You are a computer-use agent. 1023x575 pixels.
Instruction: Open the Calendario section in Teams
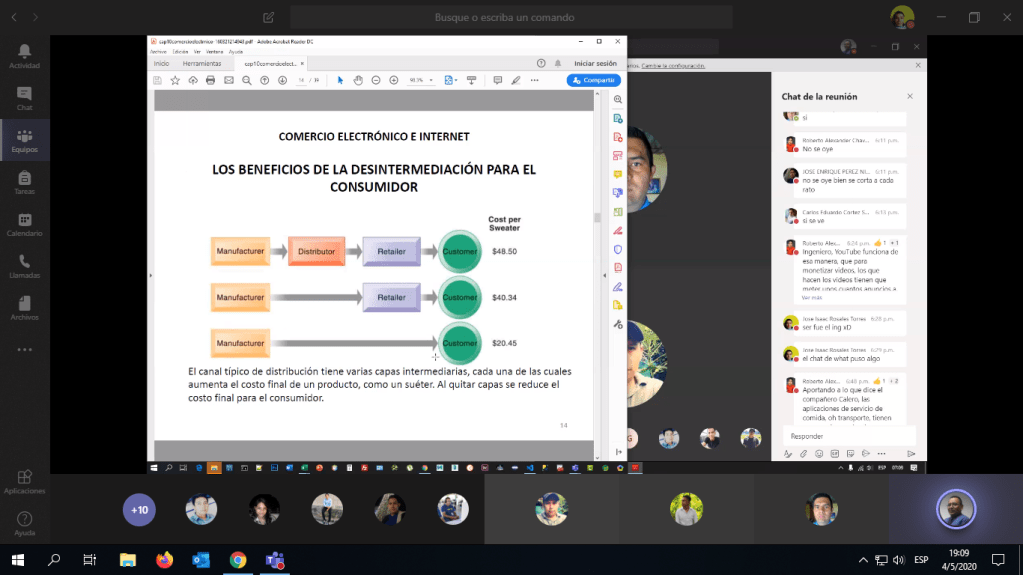tap(24, 224)
